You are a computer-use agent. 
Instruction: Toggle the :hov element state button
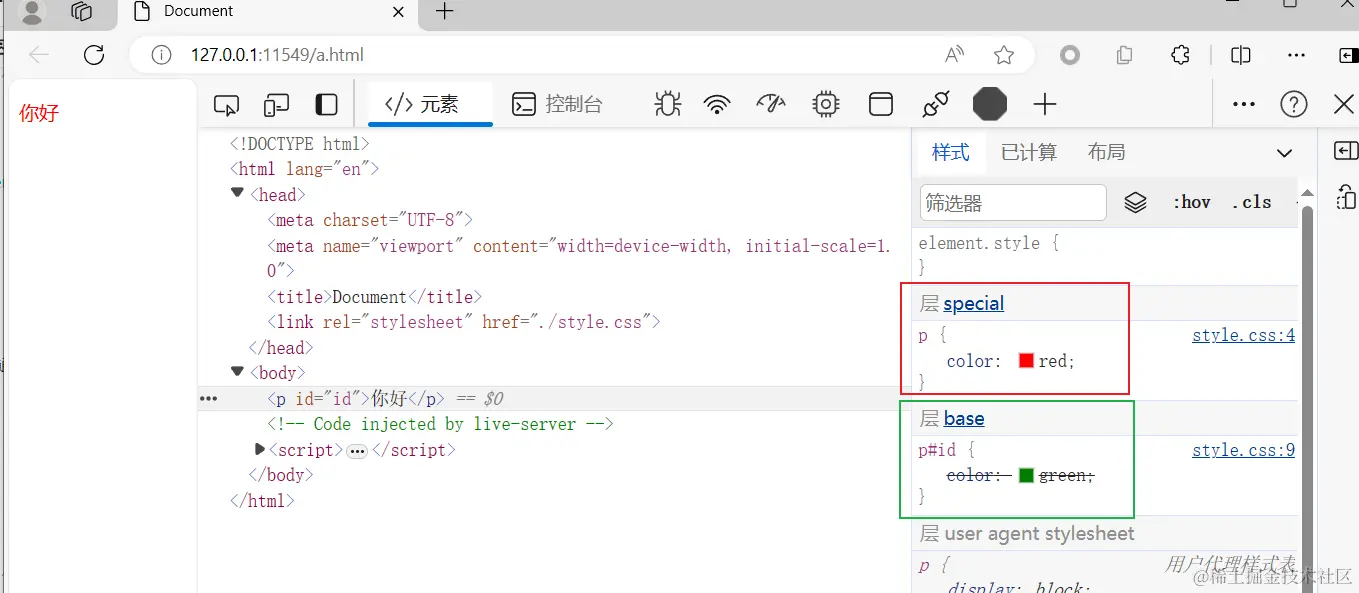pyautogui.click(x=1192, y=203)
